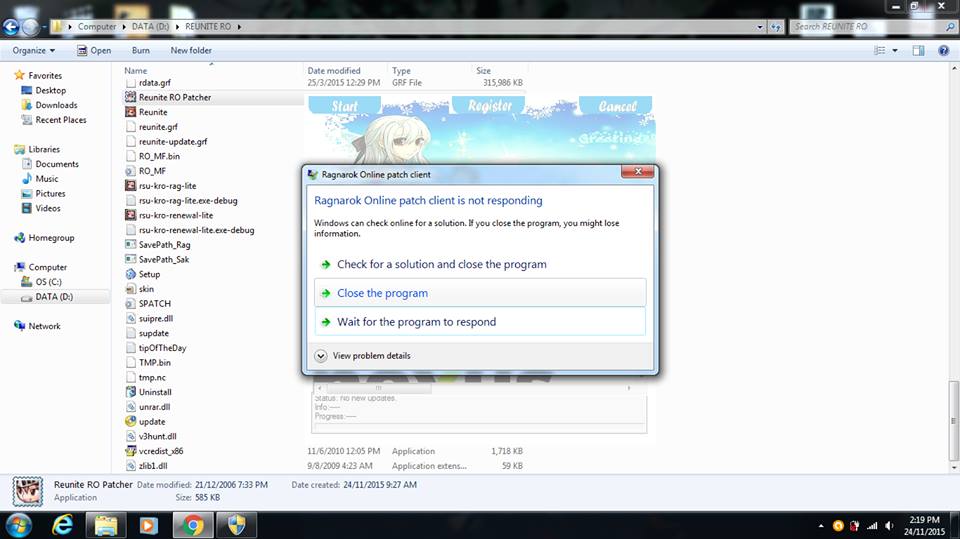Open address bar history dropdown arrow
Viewport: 960px width, 539px height.
tap(760, 27)
